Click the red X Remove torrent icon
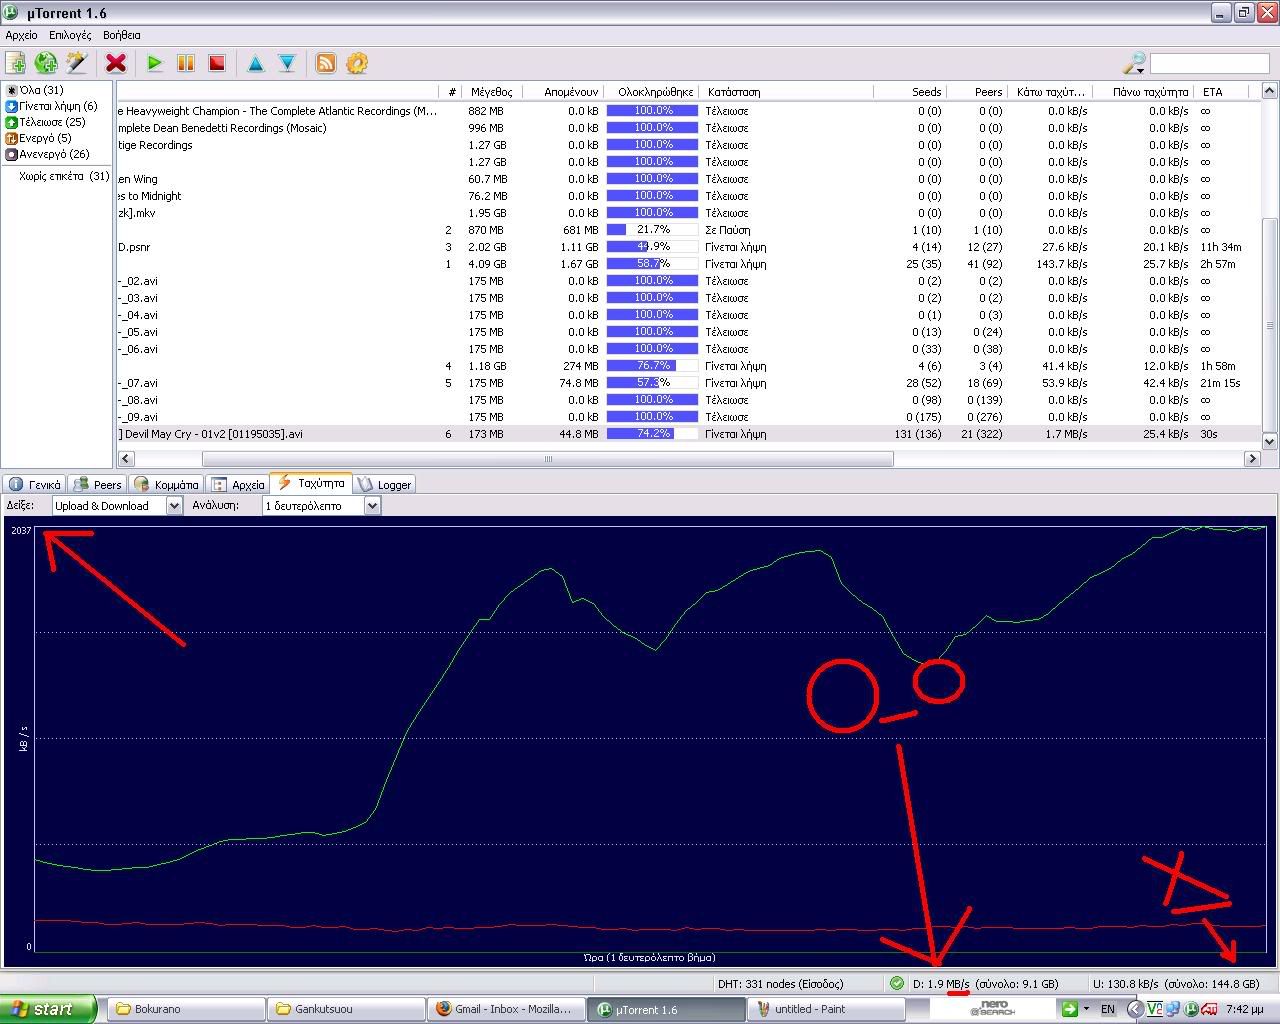This screenshot has width=1280, height=1024. (116, 63)
